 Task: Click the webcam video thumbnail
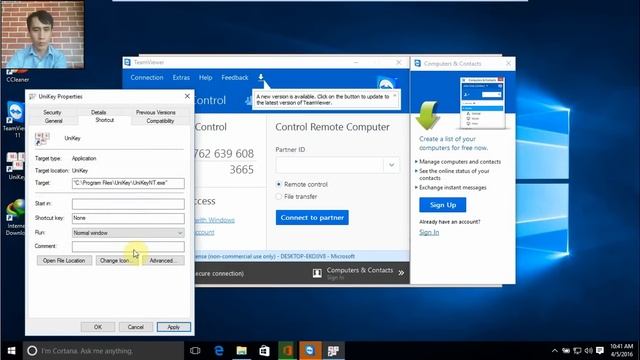click(42, 34)
